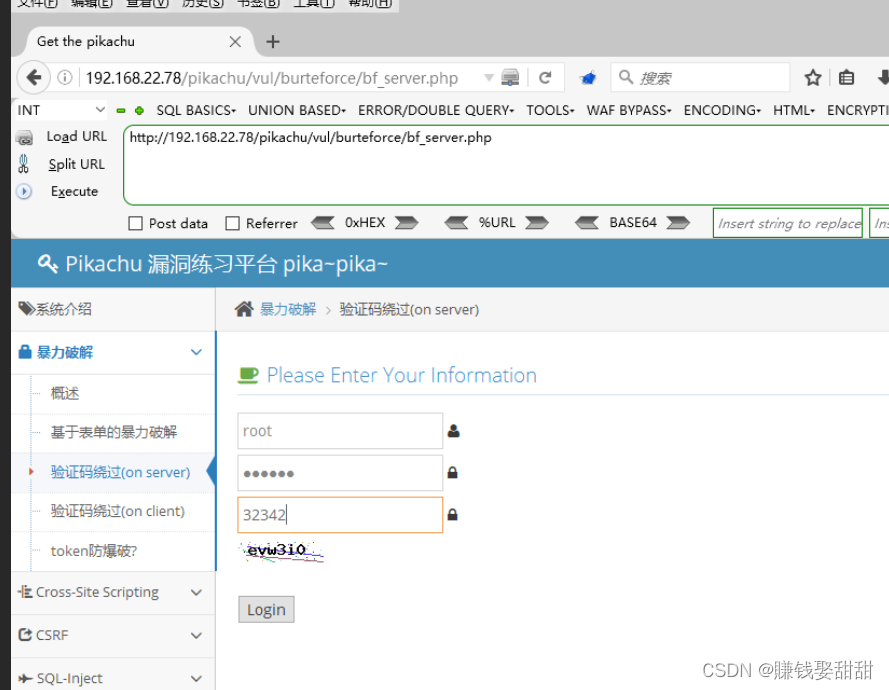Focus the Insert string to replace field
Image resolution: width=889 pixels, height=690 pixels.
(788, 223)
